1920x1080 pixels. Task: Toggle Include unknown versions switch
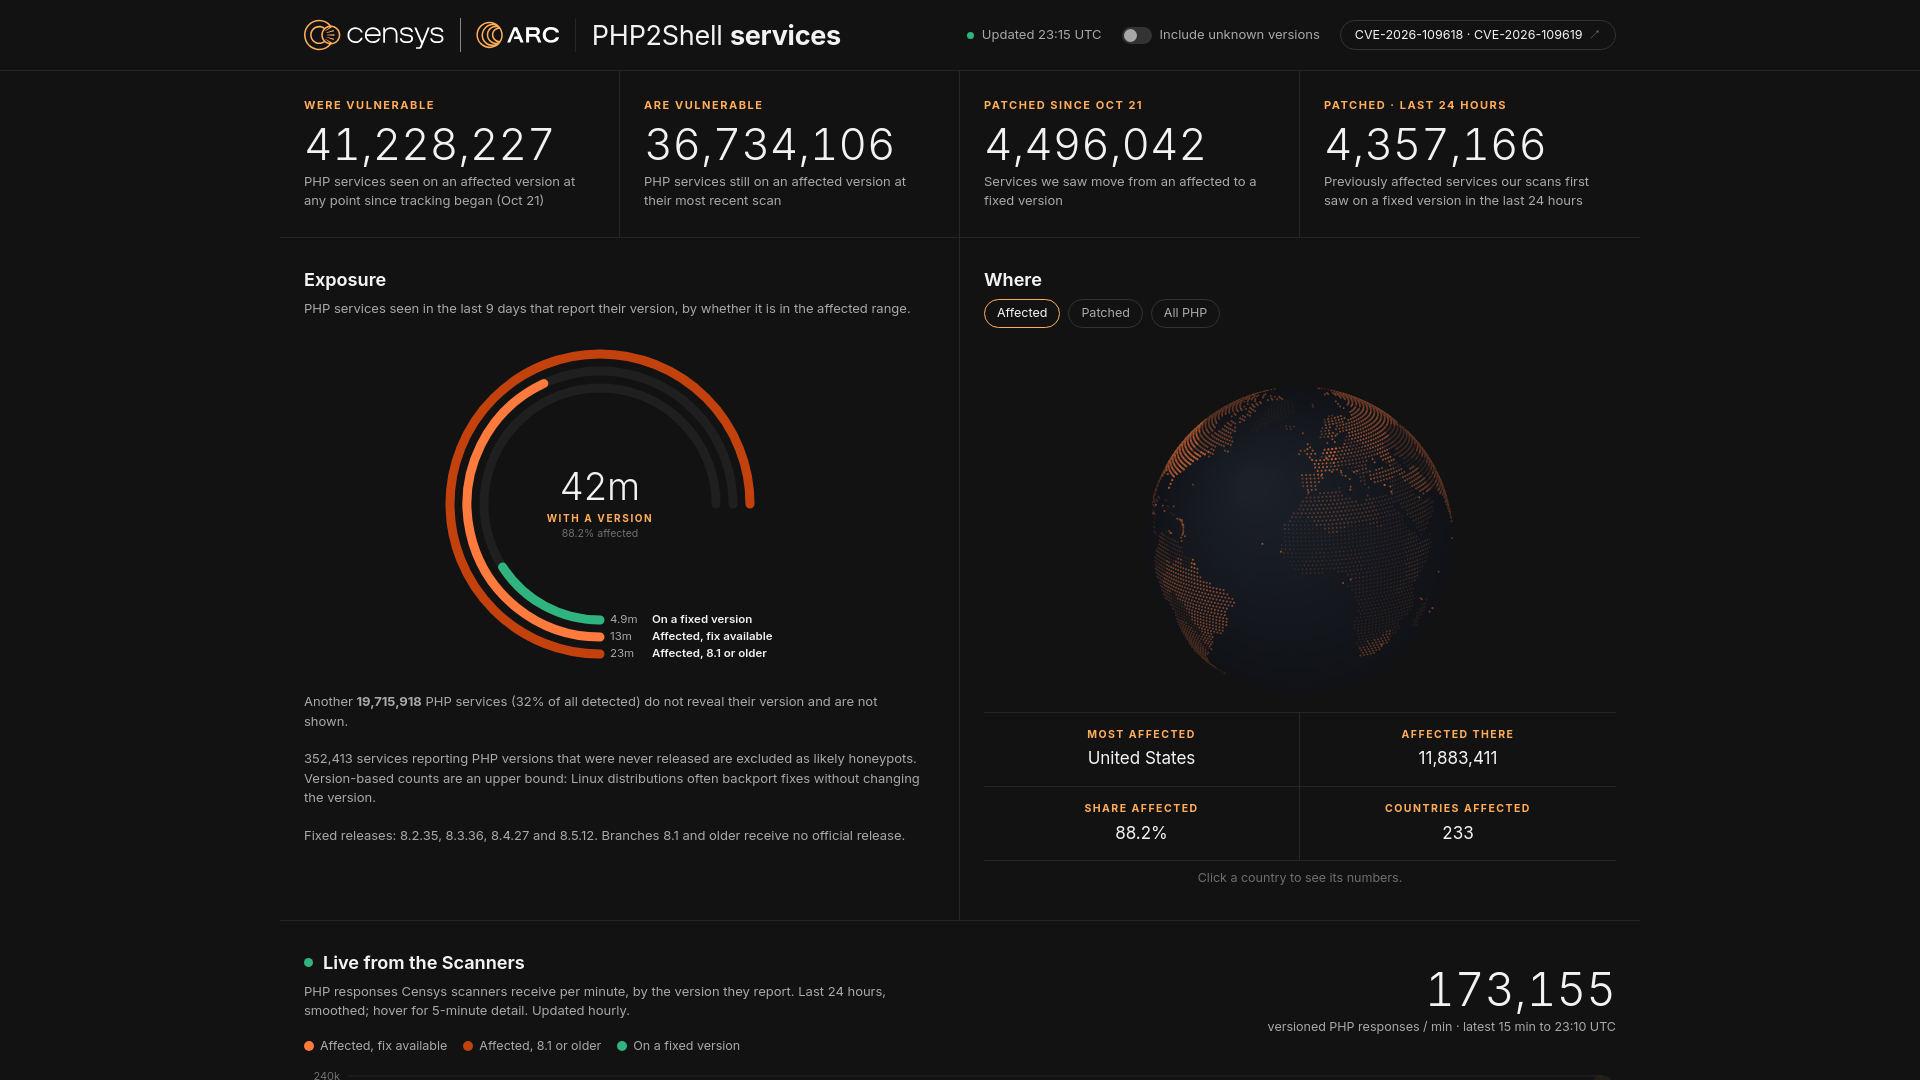point(1137,35)
